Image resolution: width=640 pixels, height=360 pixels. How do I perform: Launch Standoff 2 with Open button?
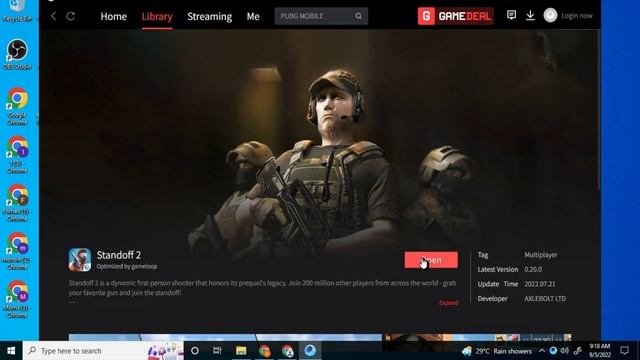pos(431,260)
